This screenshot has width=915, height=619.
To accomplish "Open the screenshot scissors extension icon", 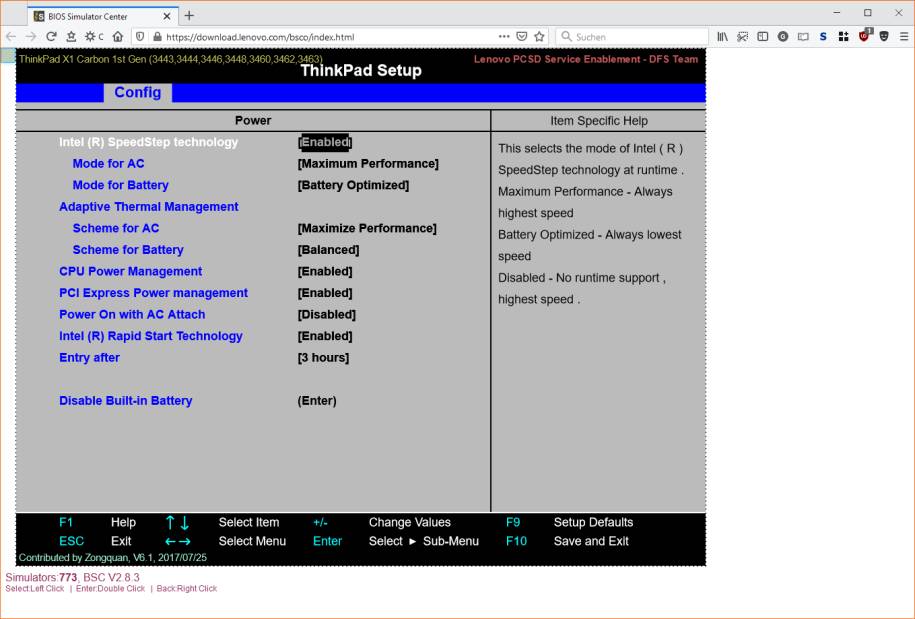I will (x=741, y=36).
